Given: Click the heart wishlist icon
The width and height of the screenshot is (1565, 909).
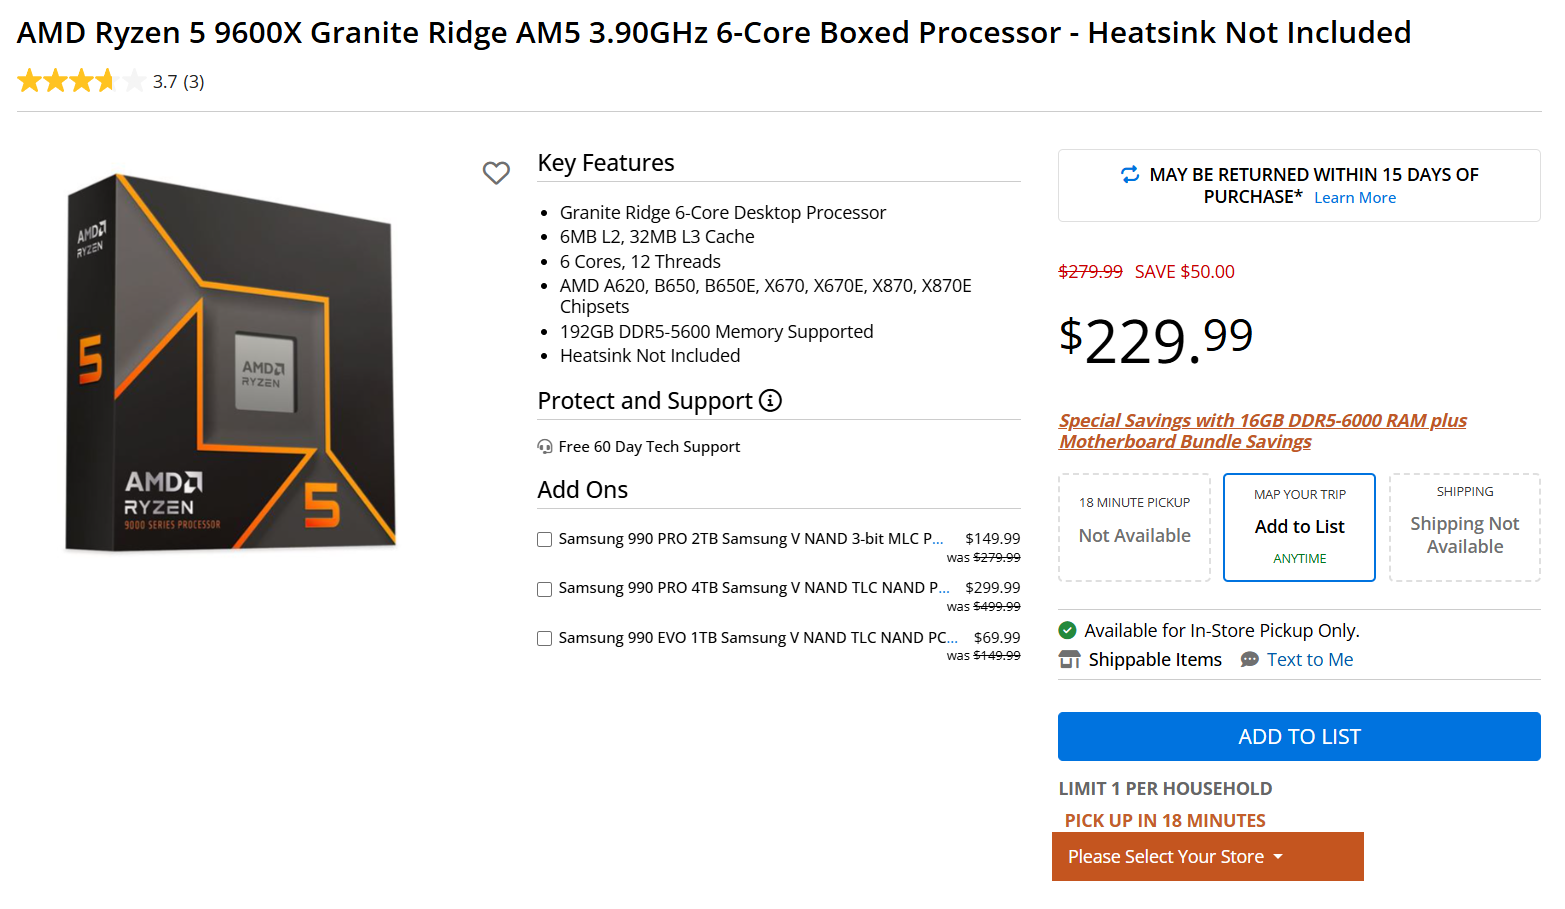Looking at the screenshot, I should click(x=496, y=173).
